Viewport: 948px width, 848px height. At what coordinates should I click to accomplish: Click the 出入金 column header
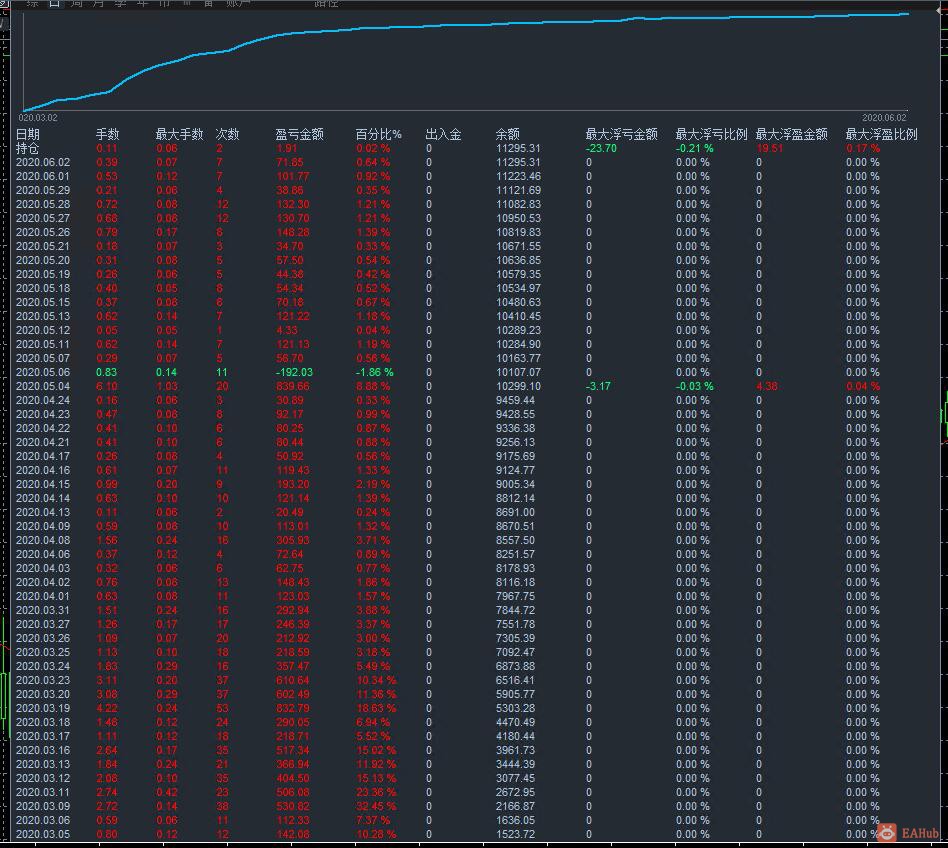coord(443,134)
